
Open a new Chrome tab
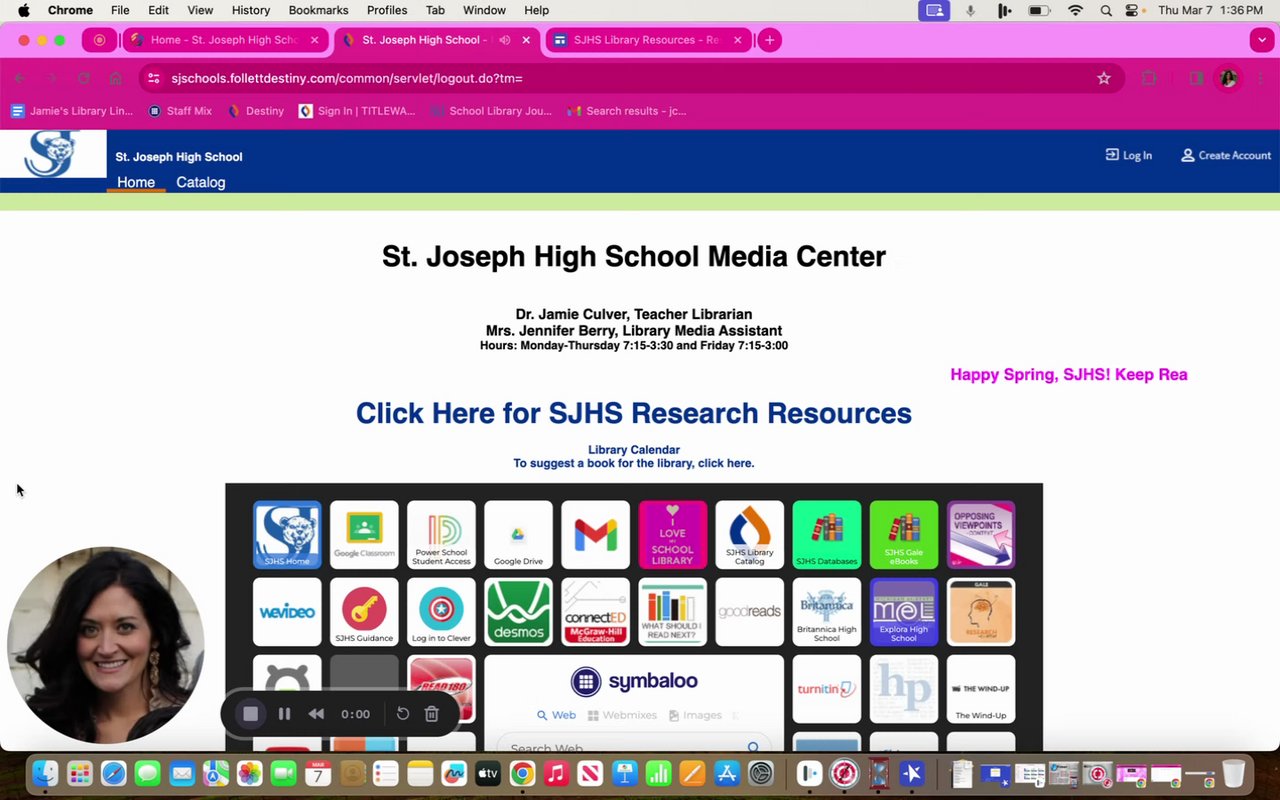tap(769, 40)
